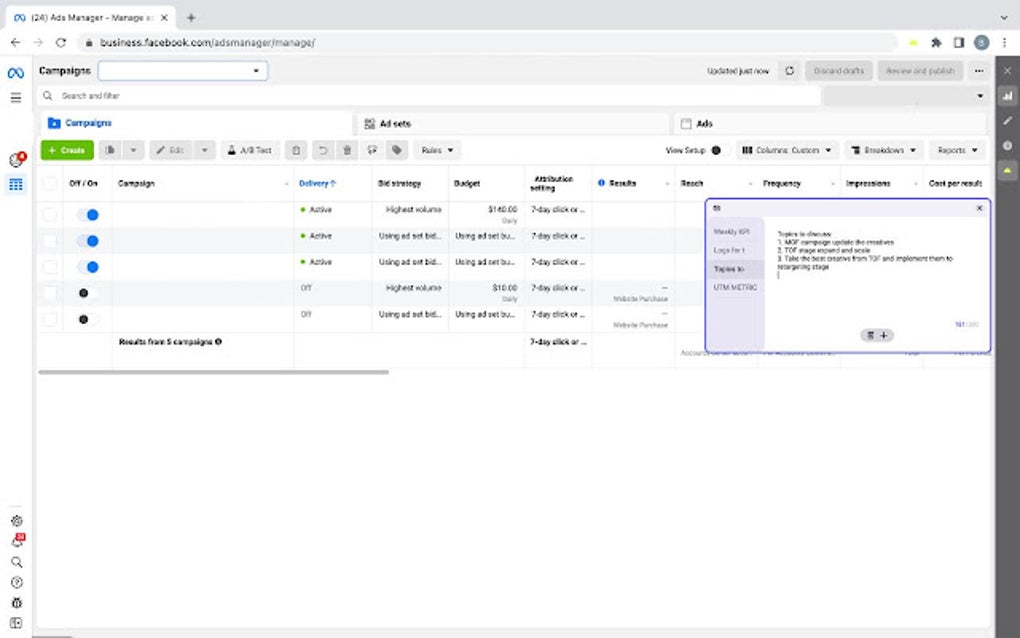Open the Campaigns account selector dropdown
Screen dimensions: 1020x638
(x=183, y=71)
